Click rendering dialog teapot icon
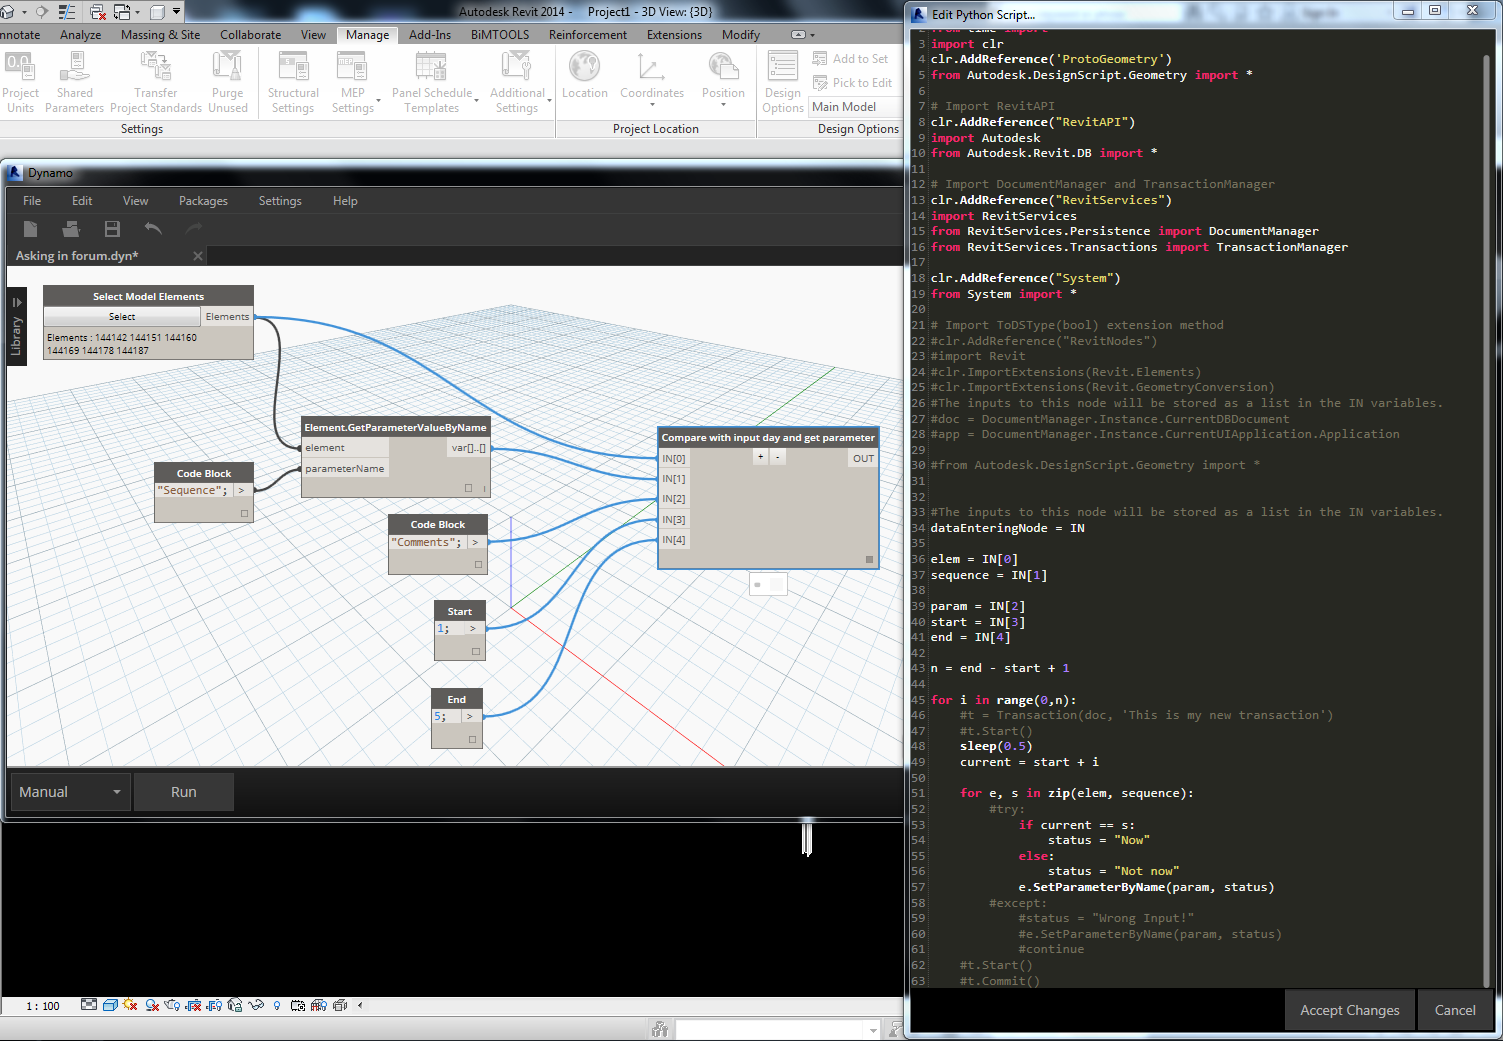This screenshot has height=1041, width=1503. point(172,1005)
